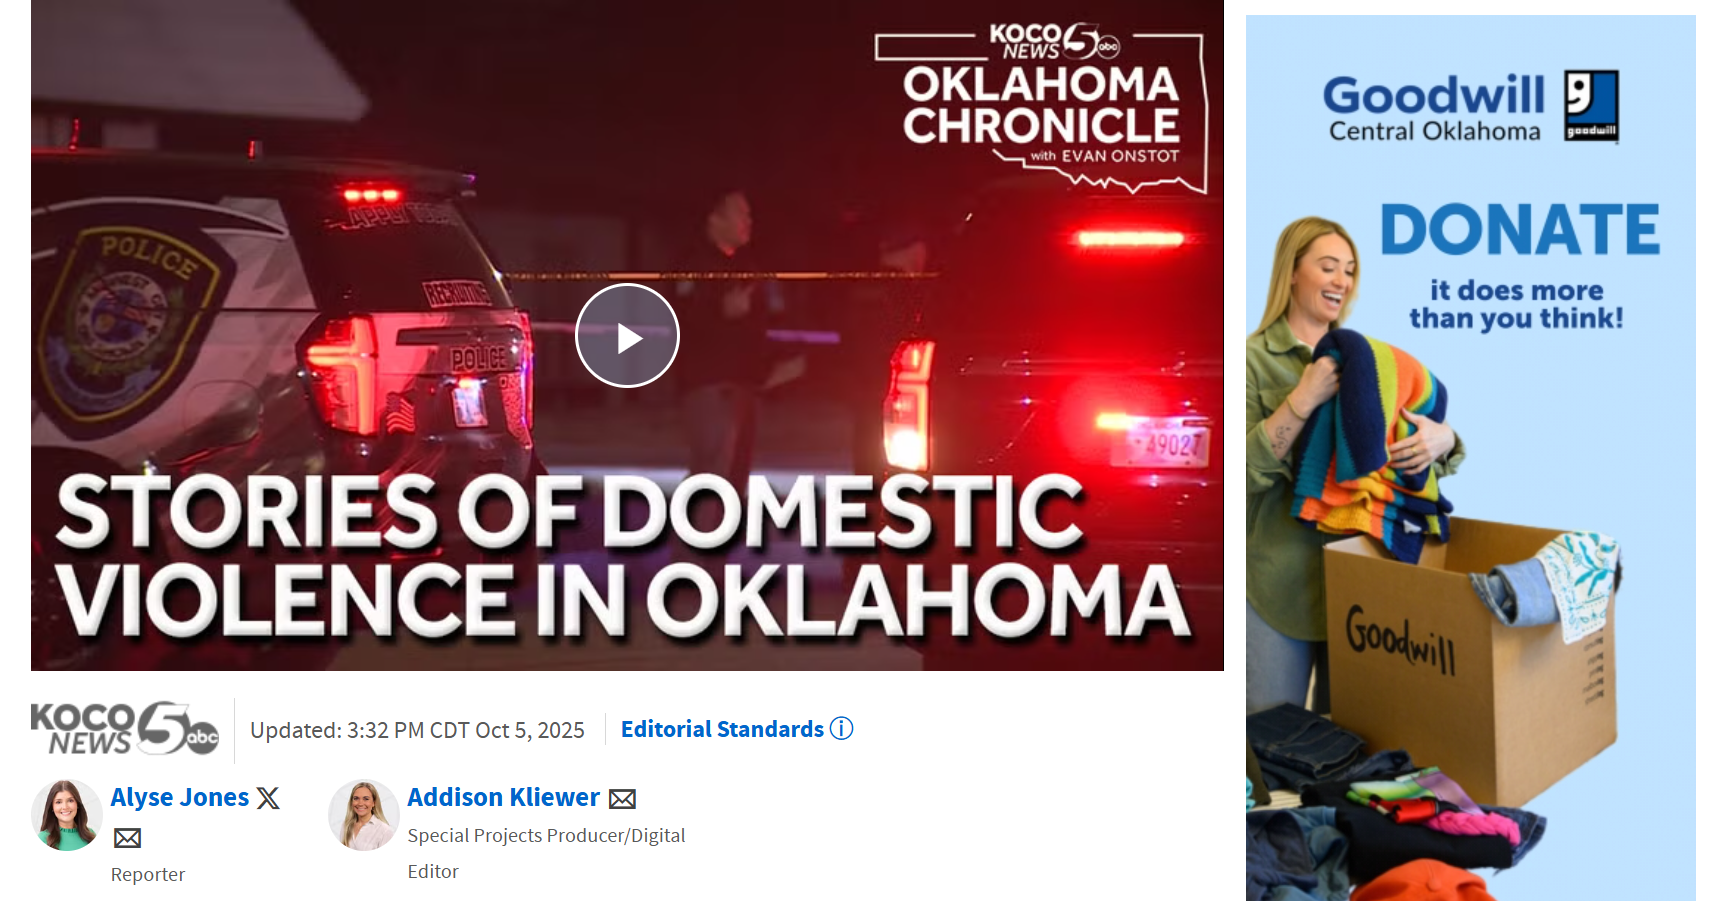Open the KOCO 5 News logo

point(125,729)
